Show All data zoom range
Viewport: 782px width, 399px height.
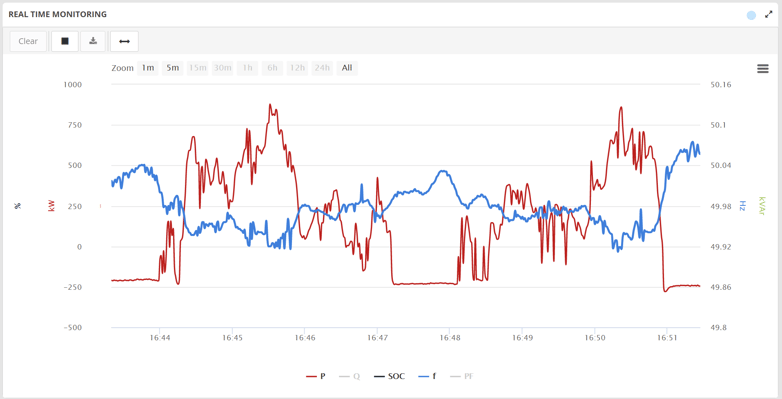coord(347,68)
